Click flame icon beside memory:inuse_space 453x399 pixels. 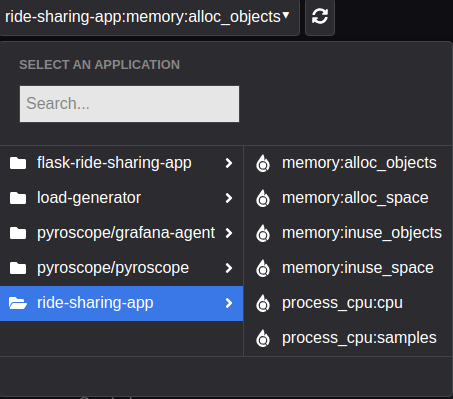point(263,268)
